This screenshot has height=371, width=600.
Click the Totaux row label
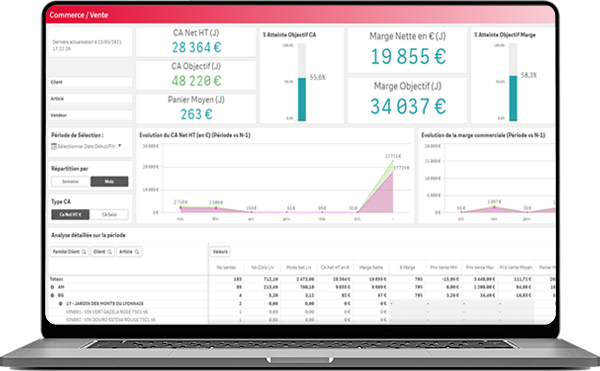pyautogui.click(x=56, y=279)
